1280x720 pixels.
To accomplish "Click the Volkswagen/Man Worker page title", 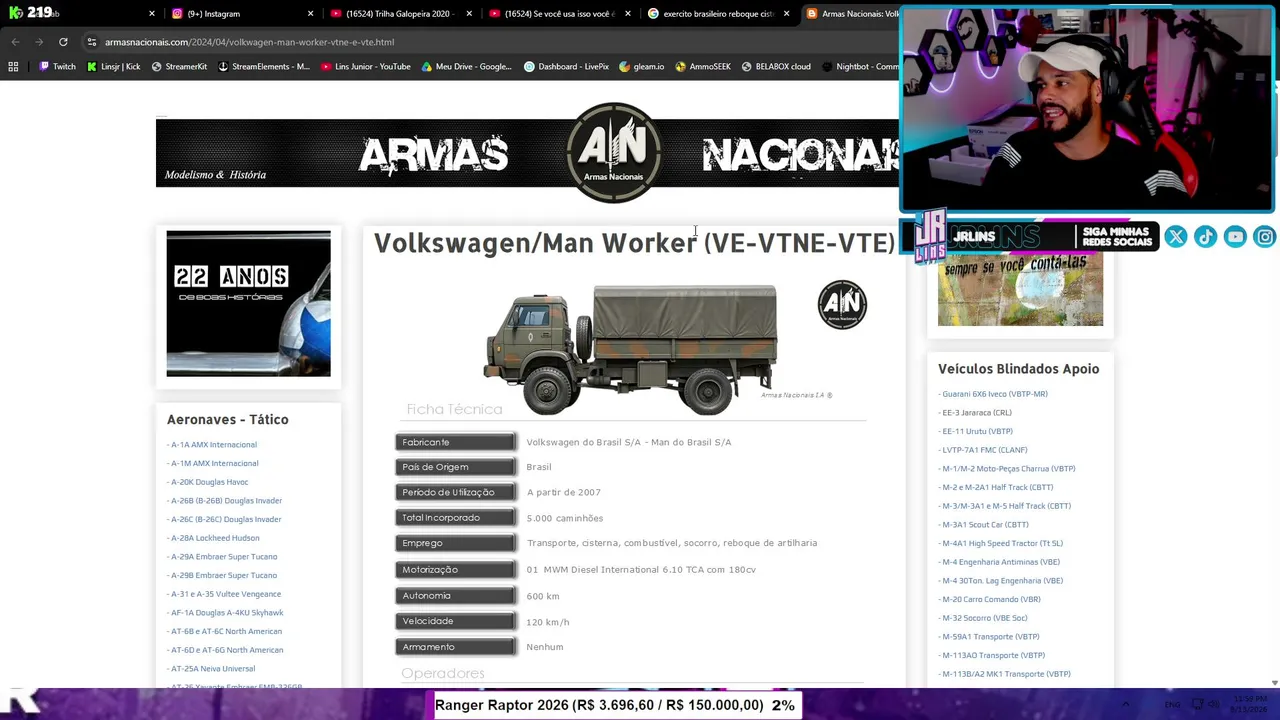I will tap(634, 243).
